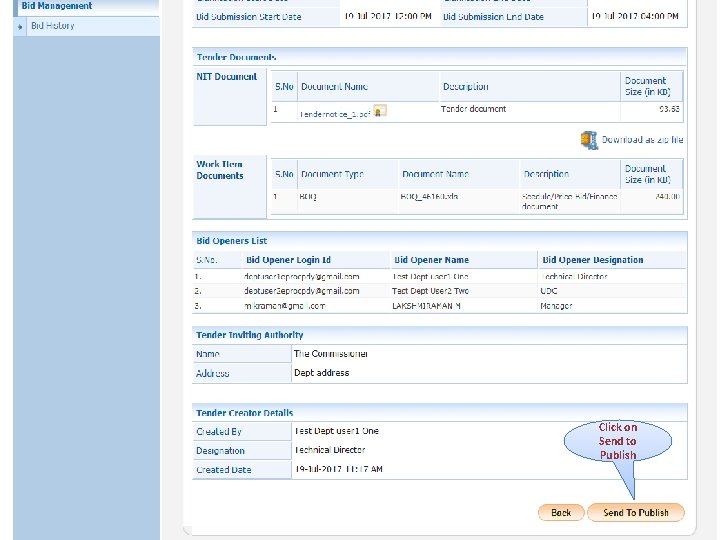Click the Send To Publish button

point(636,512)
